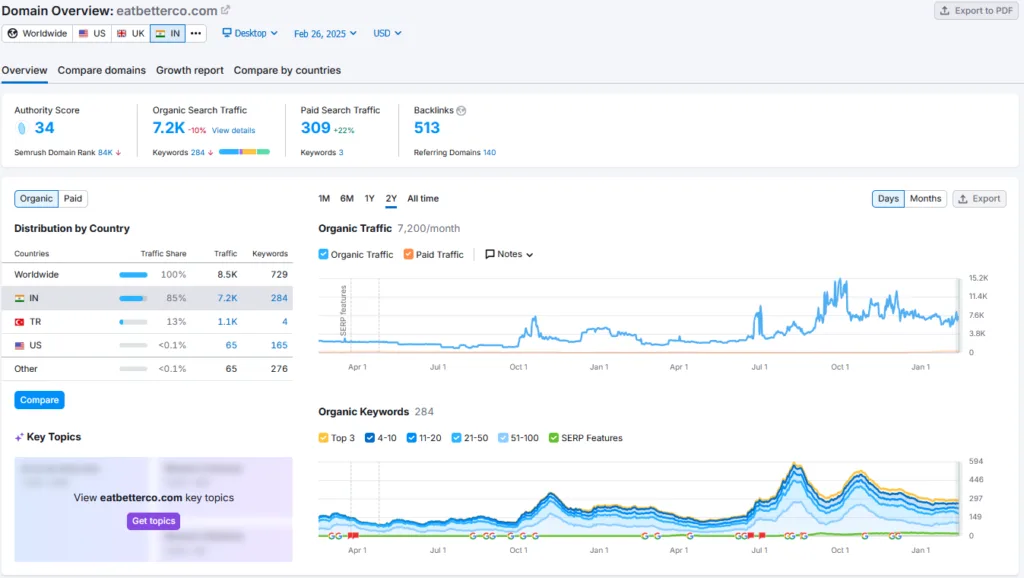Screen dimensions: 1024x578
Task: Toggle Top 3 keywords checkbox
Action: point(323,438)
